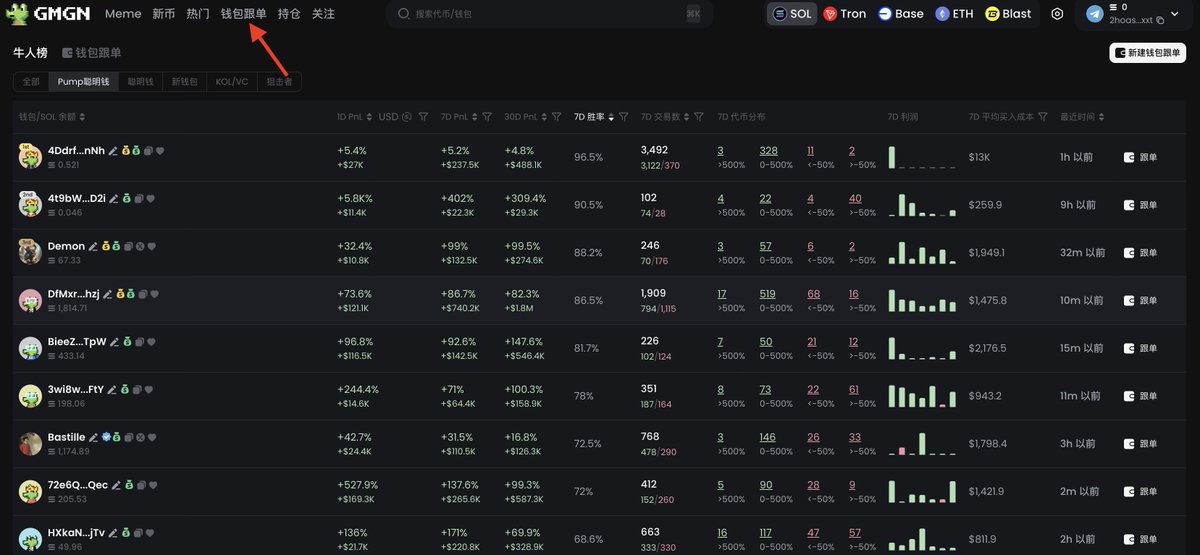The image size is (1200, 555).
Task: Open the hexagon settings icon in header
Action: point(1057,14)
